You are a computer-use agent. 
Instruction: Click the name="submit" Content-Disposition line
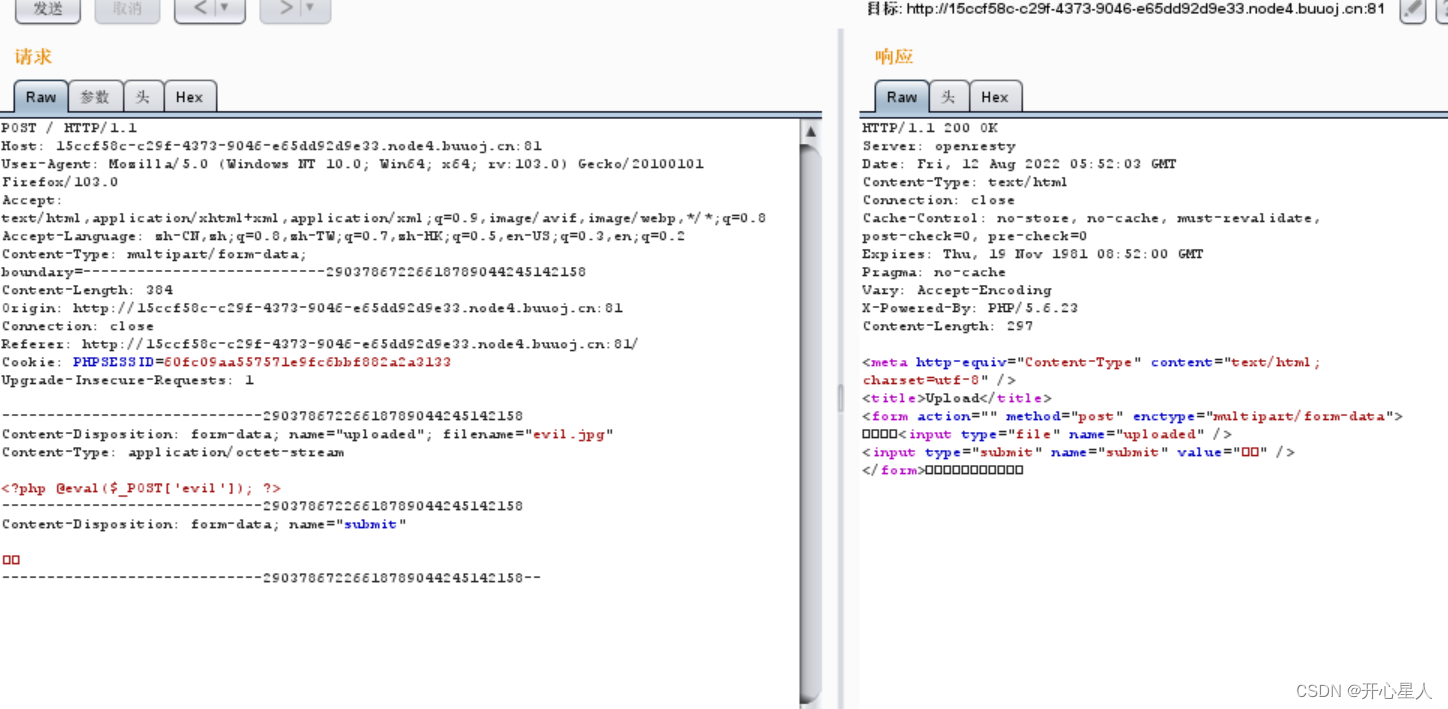coord(204,524)
